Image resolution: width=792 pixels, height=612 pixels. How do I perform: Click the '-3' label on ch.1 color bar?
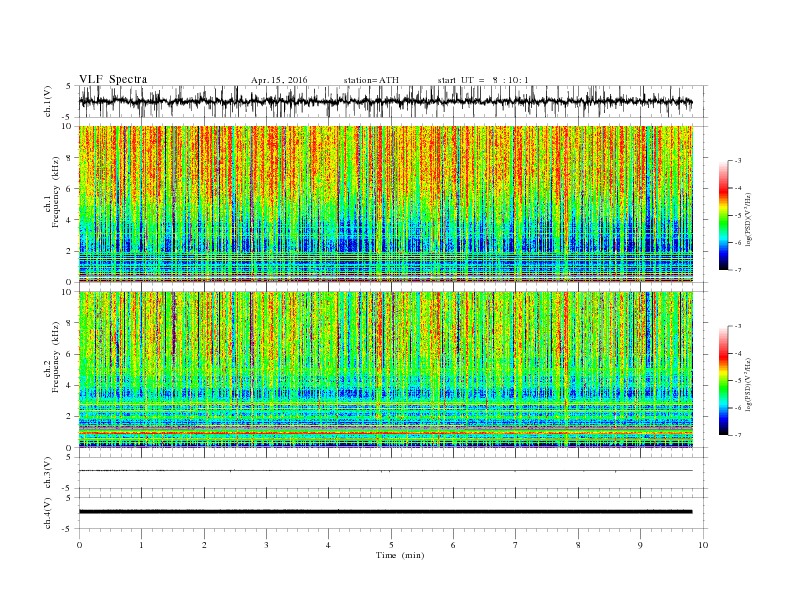click(738, 161)
